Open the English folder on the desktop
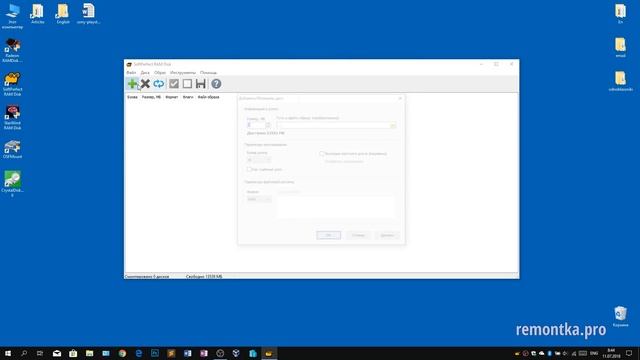Viewport: 640px width, 360px height. [x=63, y=14]
